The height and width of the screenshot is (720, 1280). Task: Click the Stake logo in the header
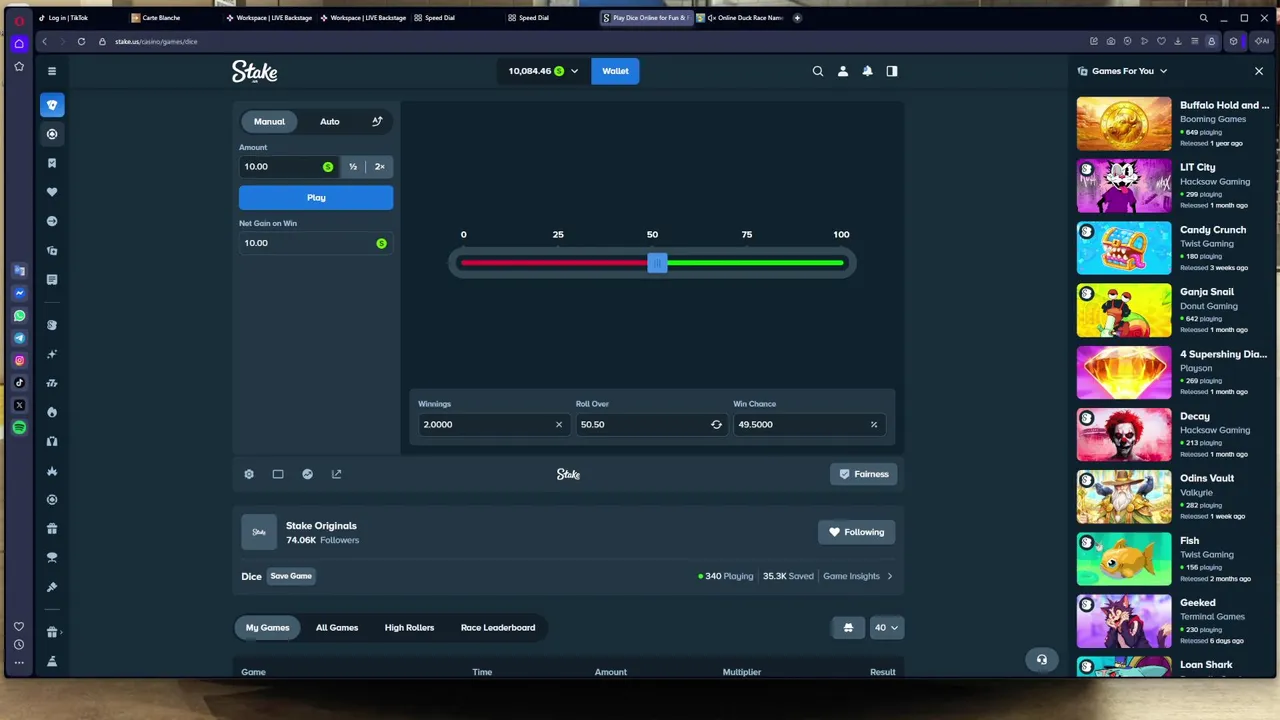tap(255, 71)
